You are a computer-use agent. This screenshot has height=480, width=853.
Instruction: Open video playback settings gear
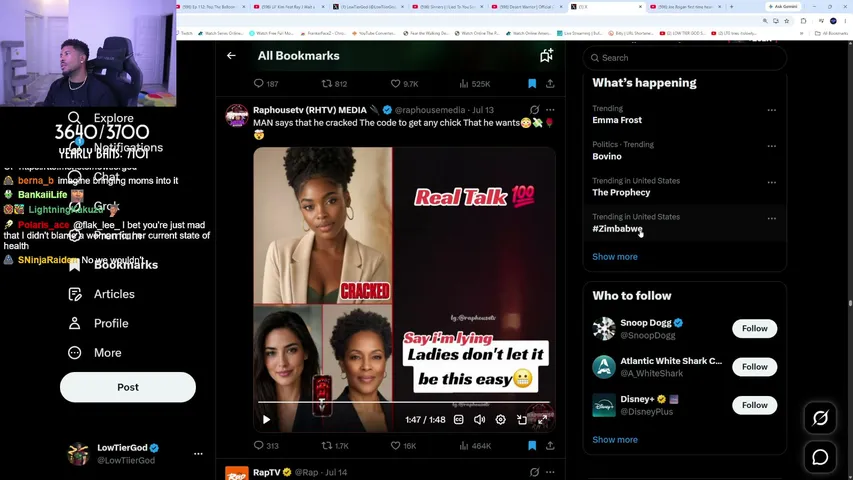click(500, 420)
